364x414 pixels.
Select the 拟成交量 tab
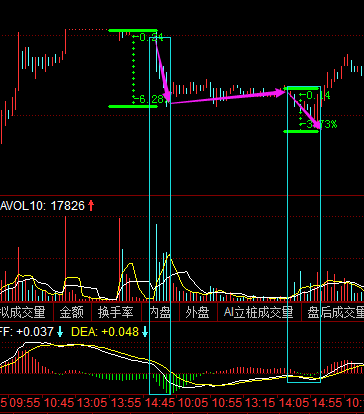coord(23,312)
